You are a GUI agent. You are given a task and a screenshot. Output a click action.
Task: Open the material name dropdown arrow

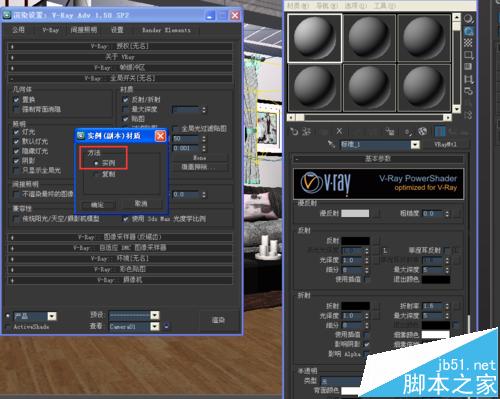(415, 144)
